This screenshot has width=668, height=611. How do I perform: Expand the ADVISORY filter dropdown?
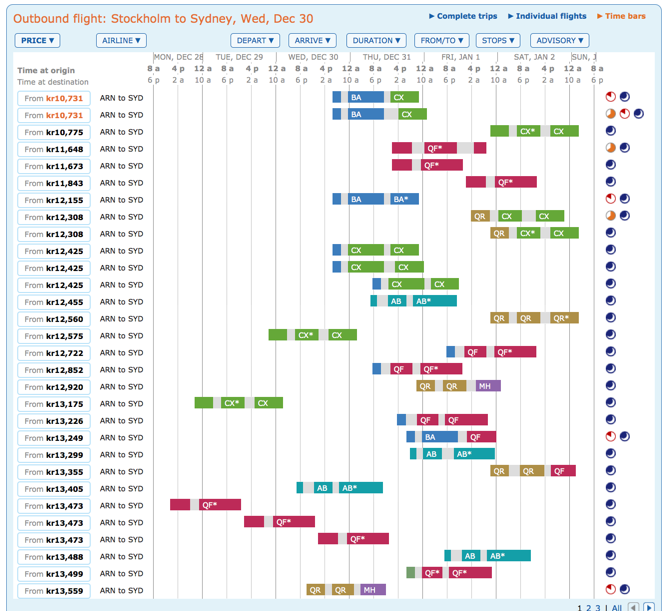click(x=559, y=41)
